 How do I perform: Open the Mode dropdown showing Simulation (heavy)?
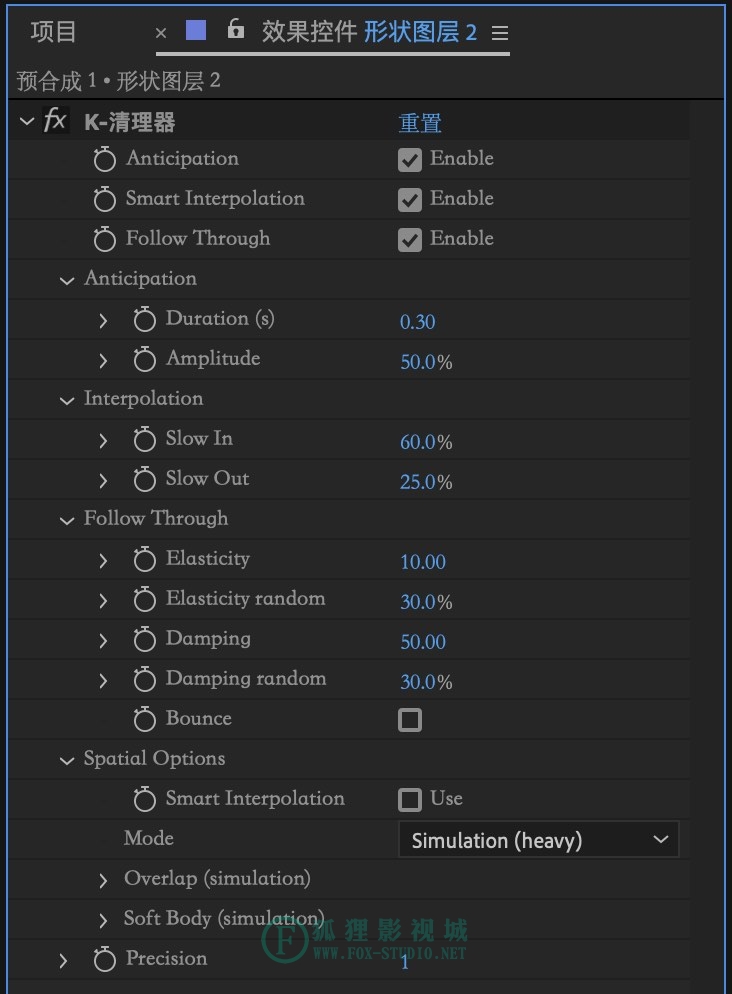point(539,840)
